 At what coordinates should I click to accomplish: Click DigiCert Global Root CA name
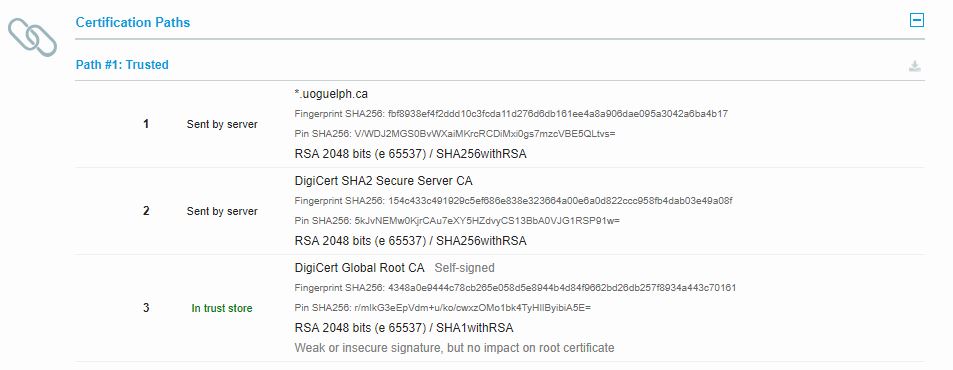coord(359,268)
